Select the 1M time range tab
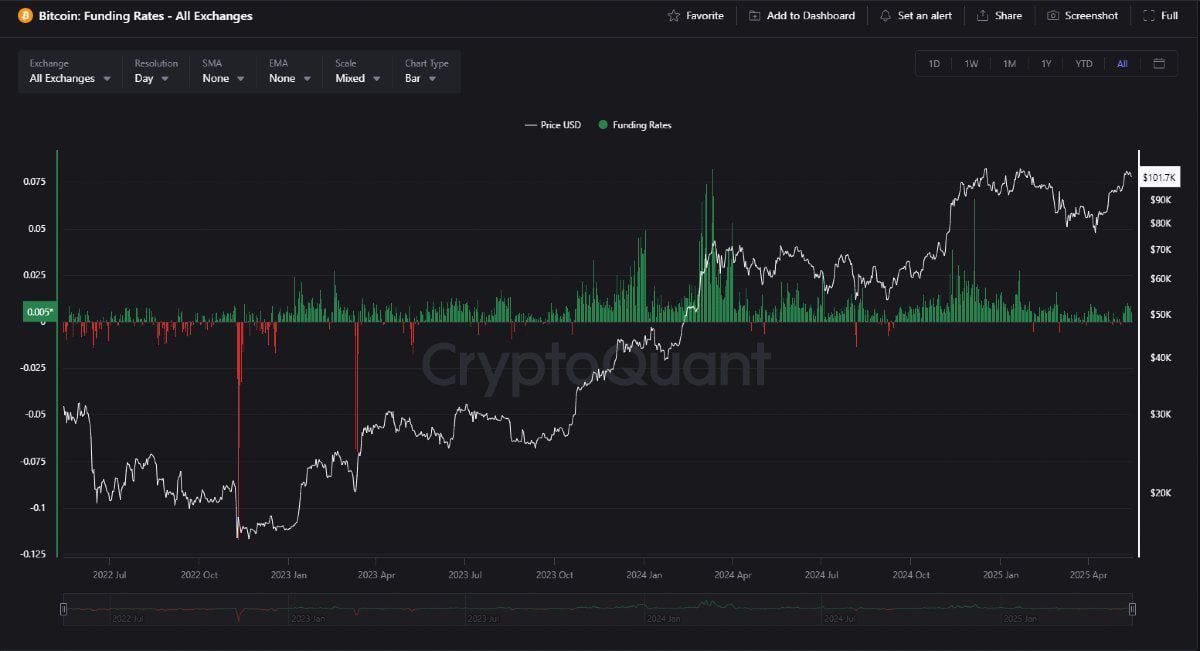 pyautogui.click(x=1009, y=64)
